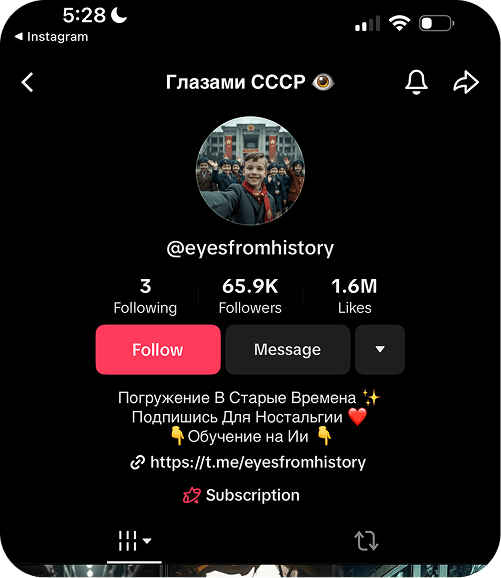This screenshot has height=578, width=501.
Task: Tap the Wi-Fi status icon
Action: click(399, 23)
